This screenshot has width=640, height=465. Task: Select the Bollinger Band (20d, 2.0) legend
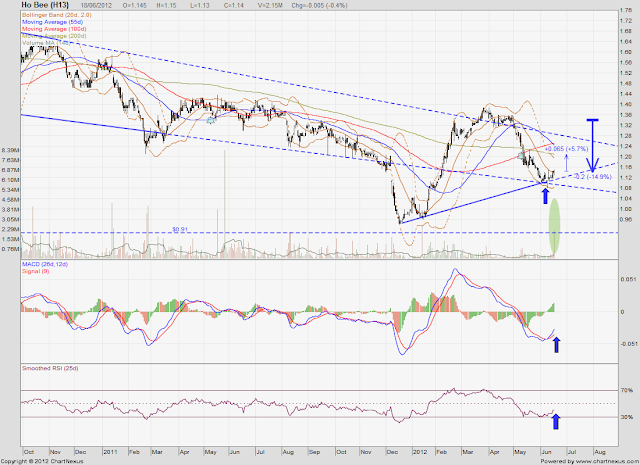(x=56, y=15)
